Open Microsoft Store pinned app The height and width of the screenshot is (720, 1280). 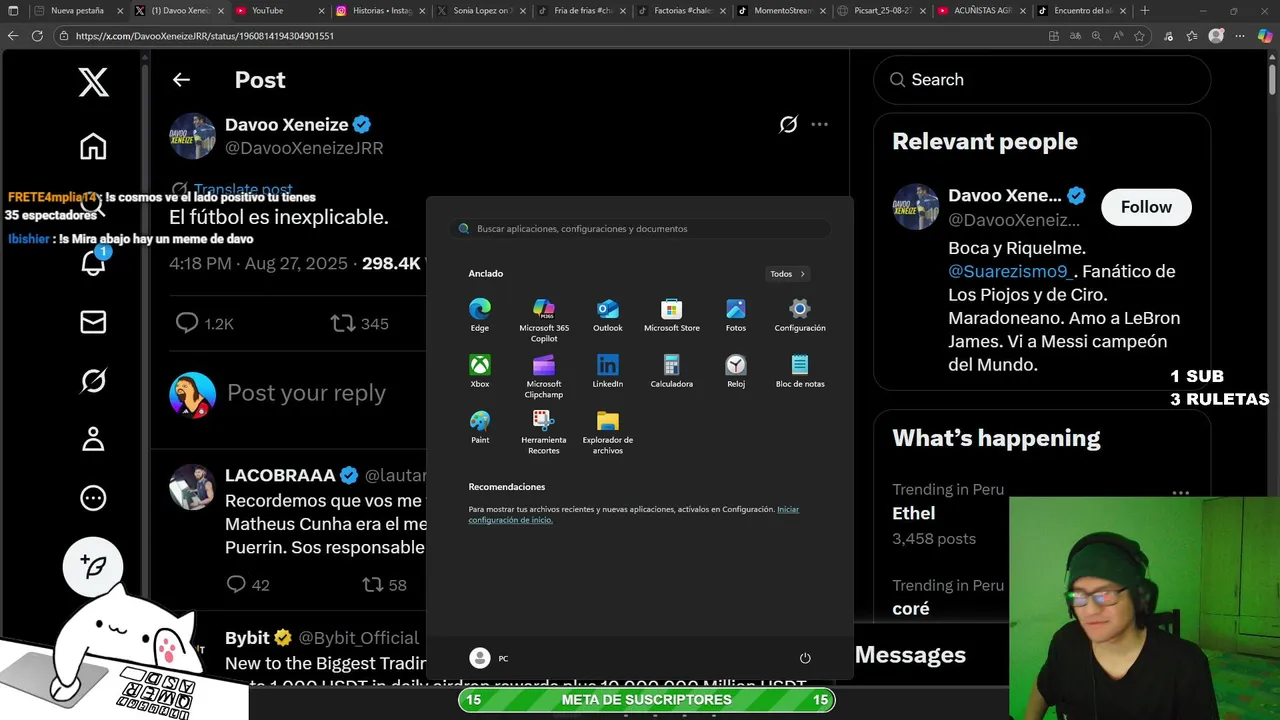pyautogui.click(x=672, y=314)
